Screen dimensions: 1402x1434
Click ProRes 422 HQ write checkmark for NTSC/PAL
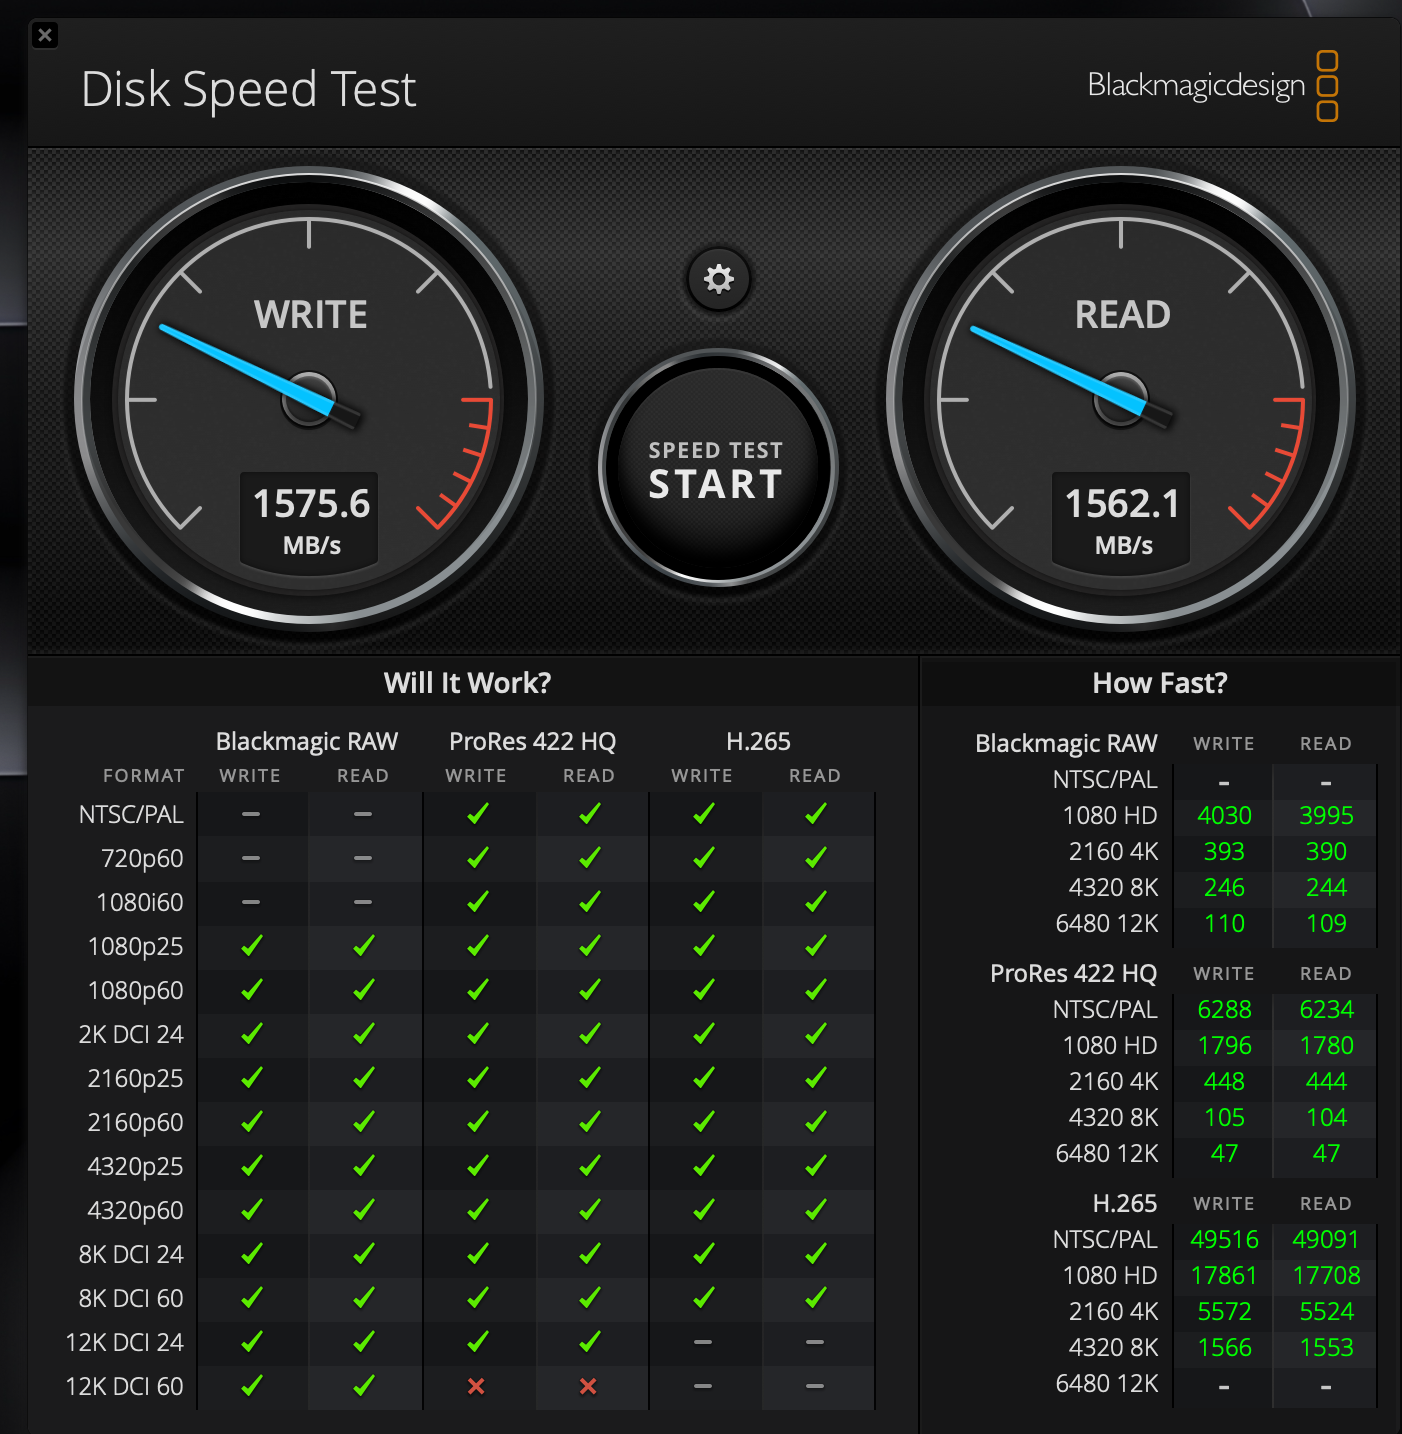478,813
